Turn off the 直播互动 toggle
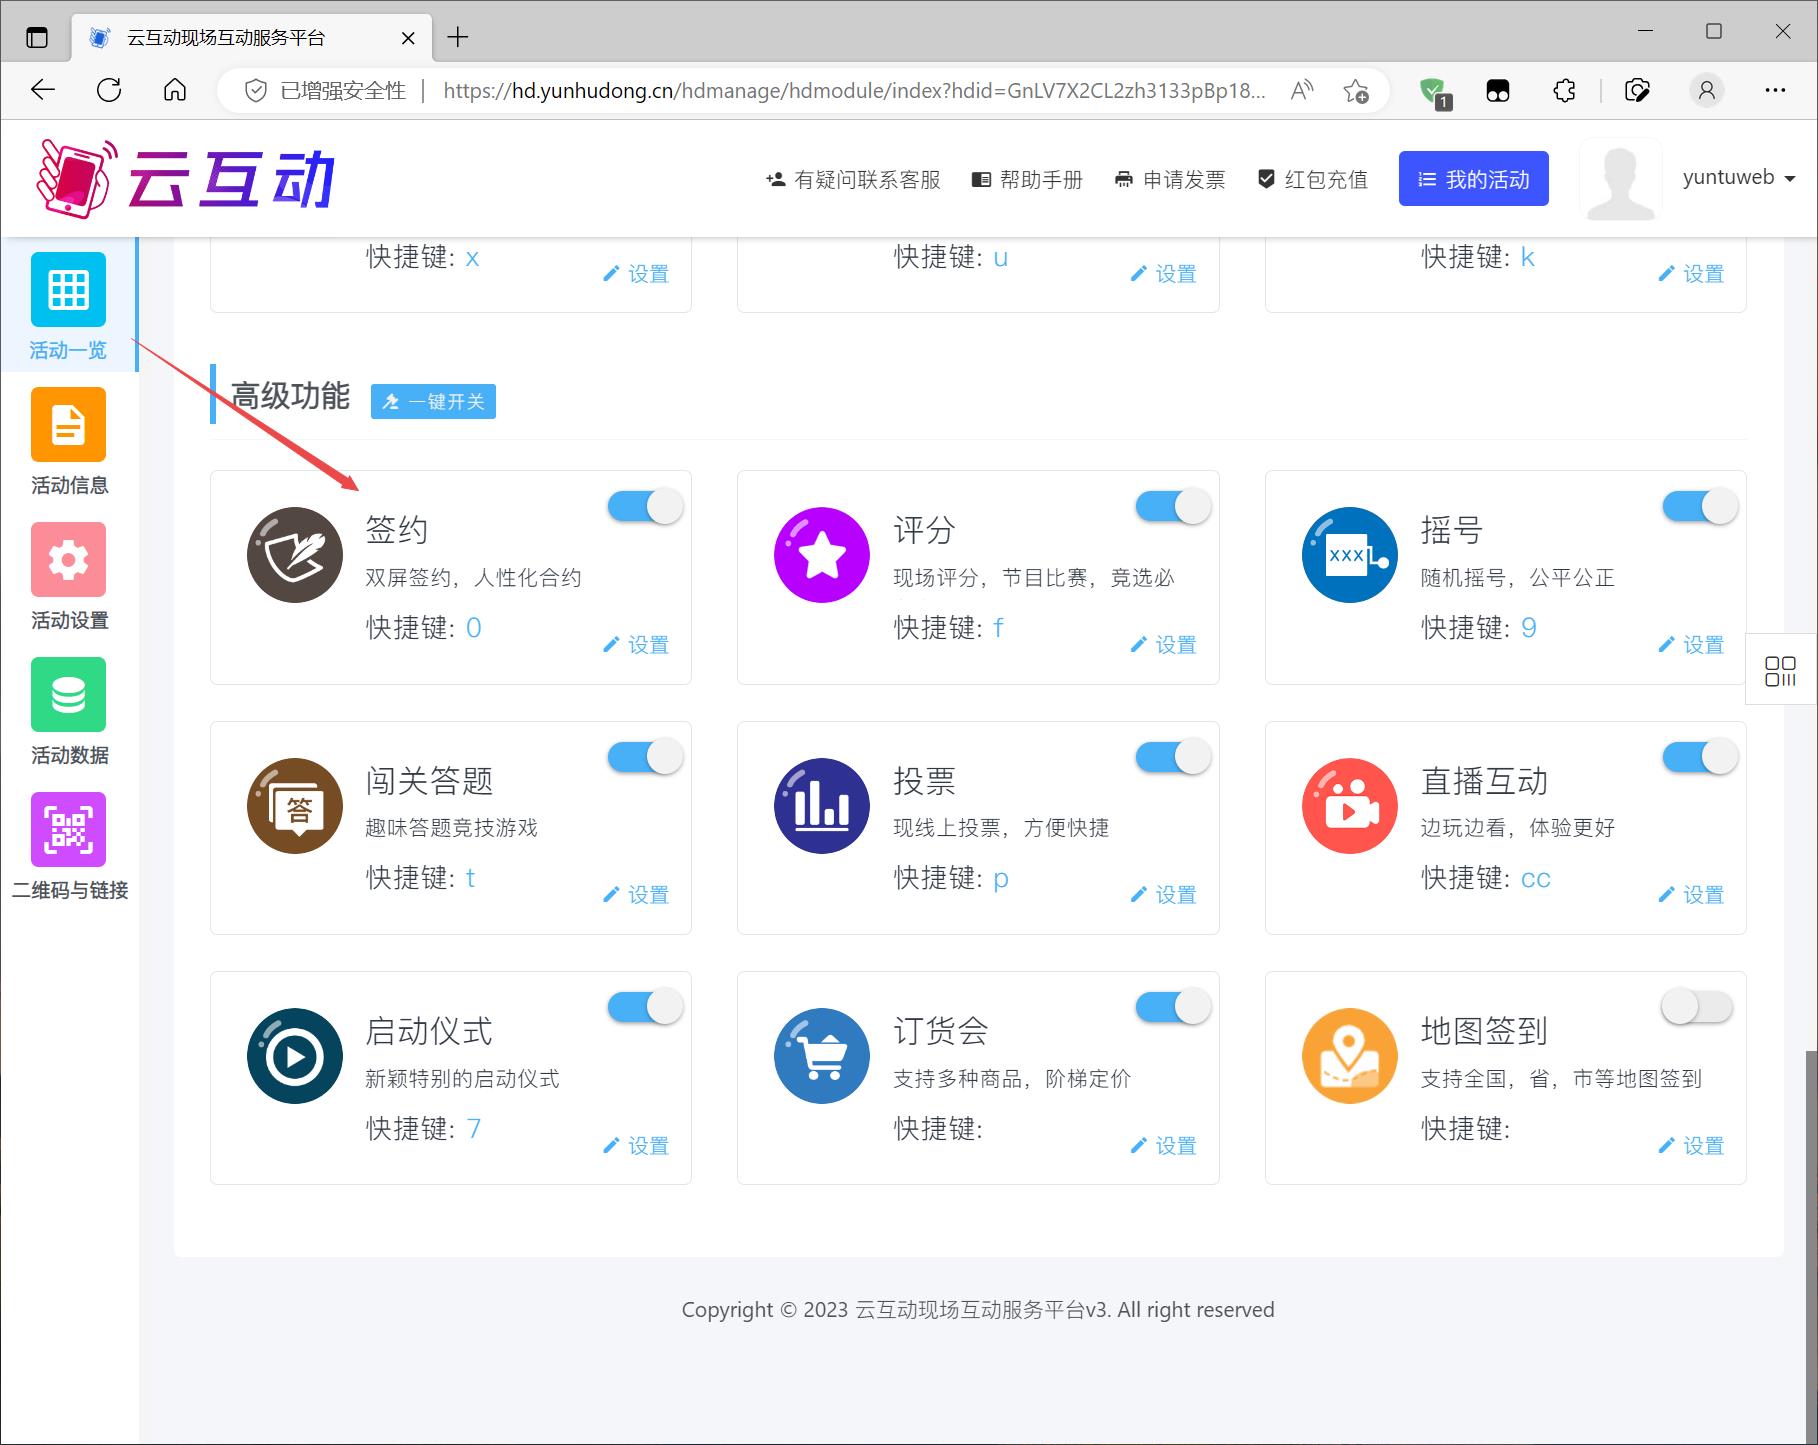This screenshot has width=1818, height=1445. 1699,757
